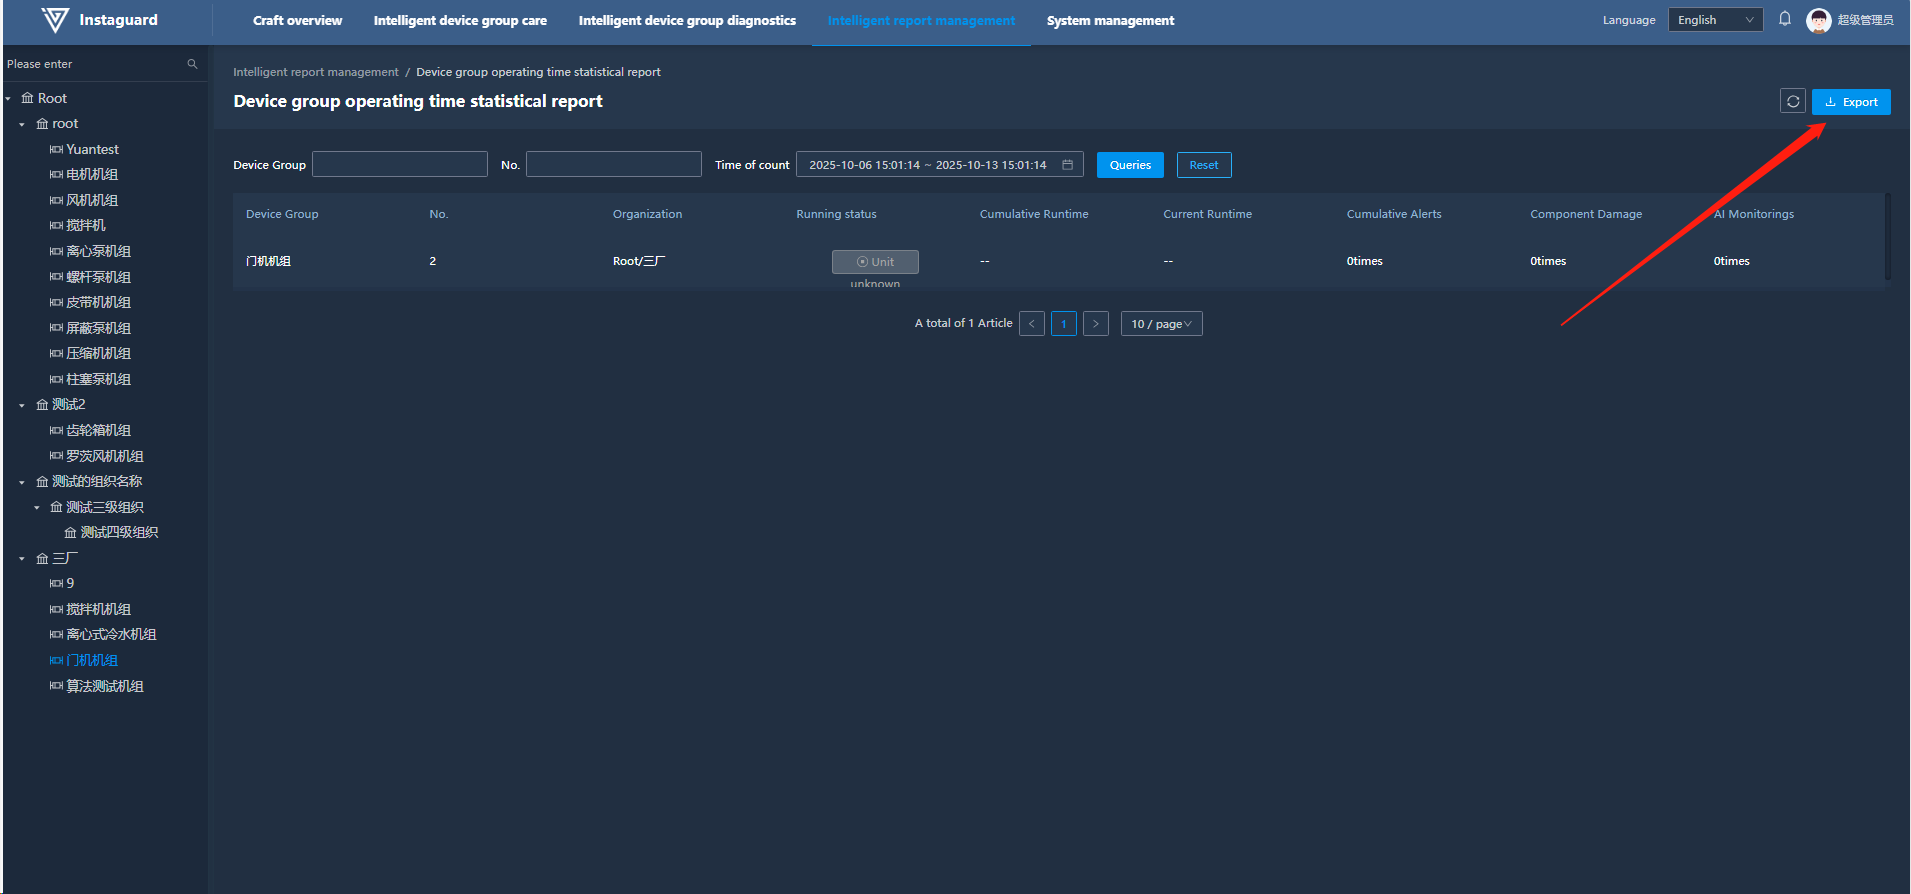
Task: Collapse the lowercase root organization node
Action: (x=22, y=125)
